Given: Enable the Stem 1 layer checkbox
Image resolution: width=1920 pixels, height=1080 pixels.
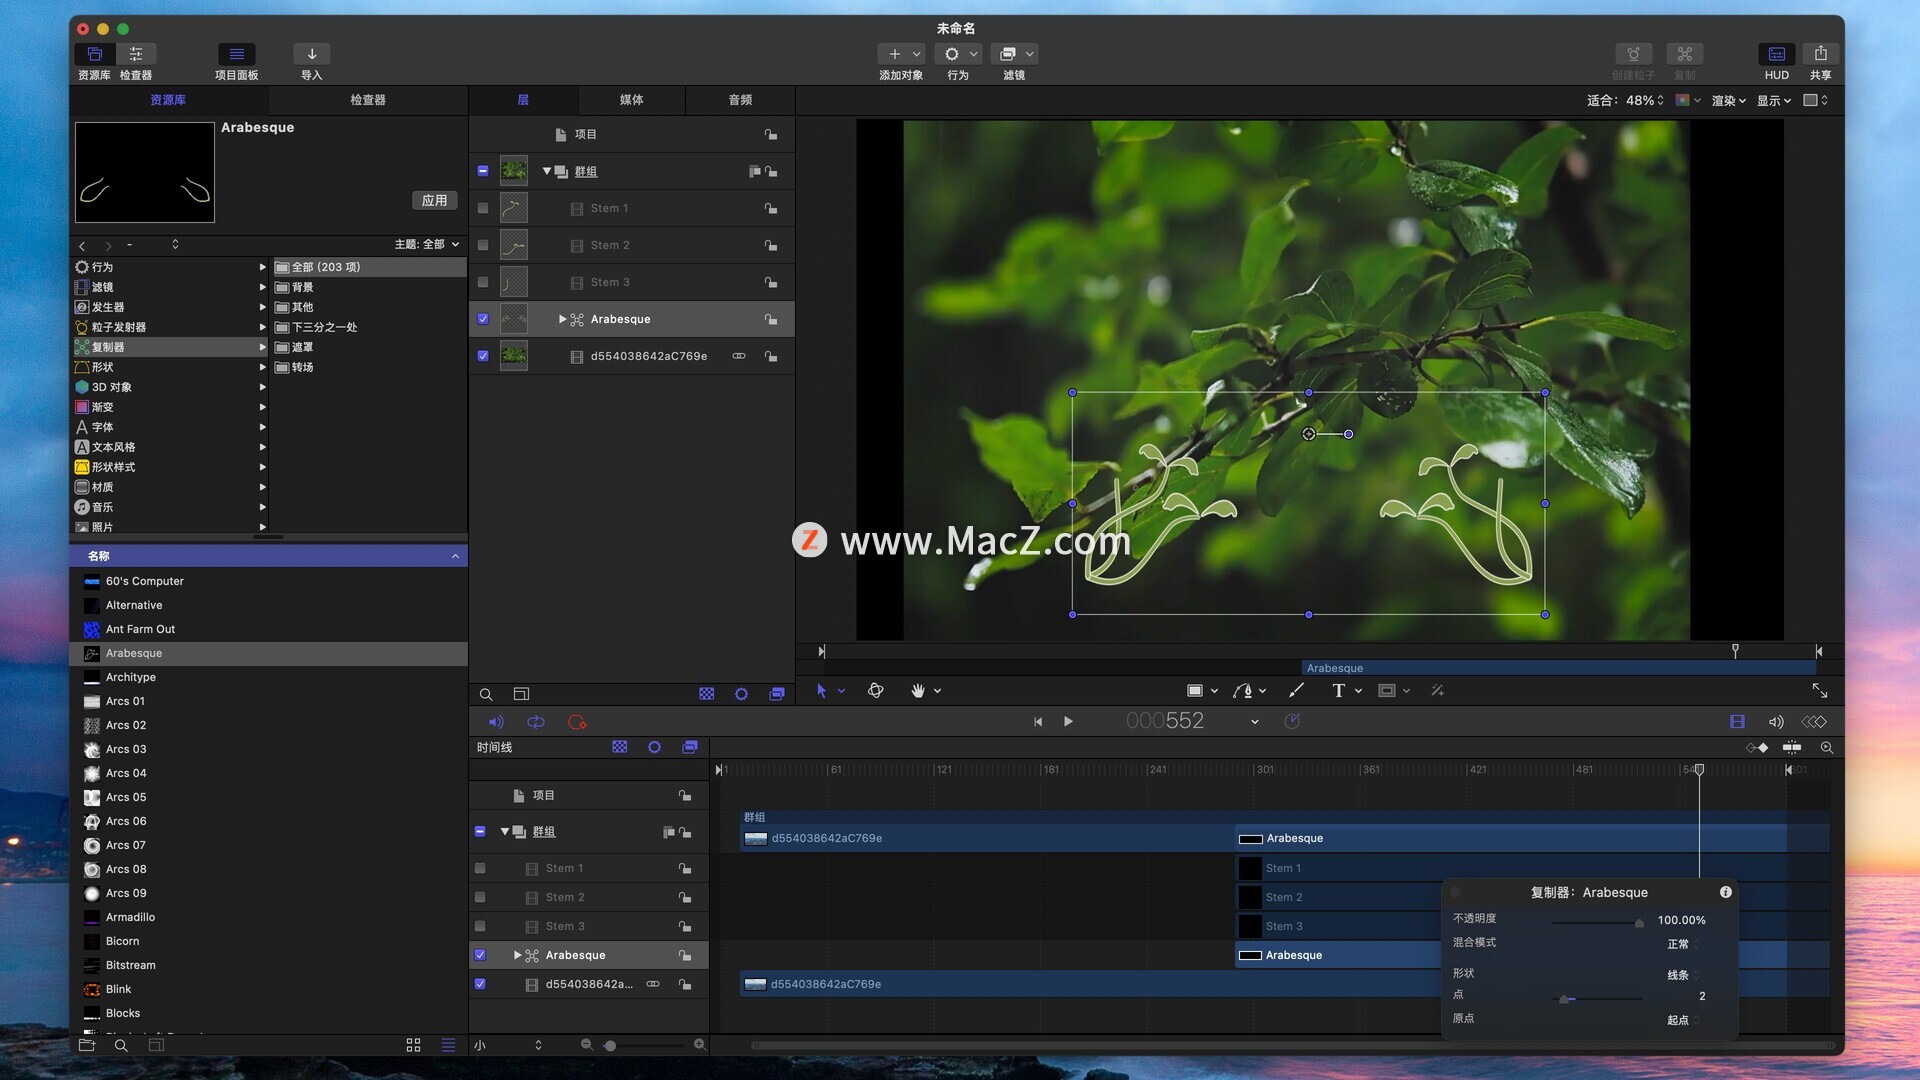Looking at the screenshot, I should pos(483,208).
